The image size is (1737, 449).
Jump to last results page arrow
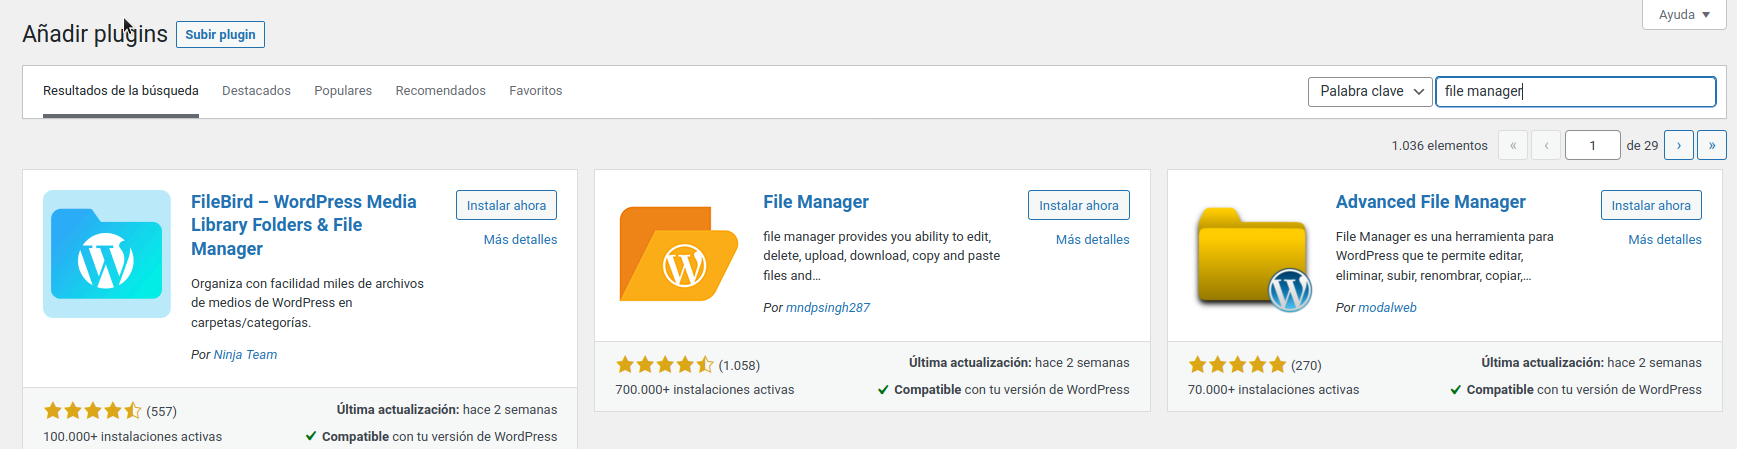point(1712,145)
